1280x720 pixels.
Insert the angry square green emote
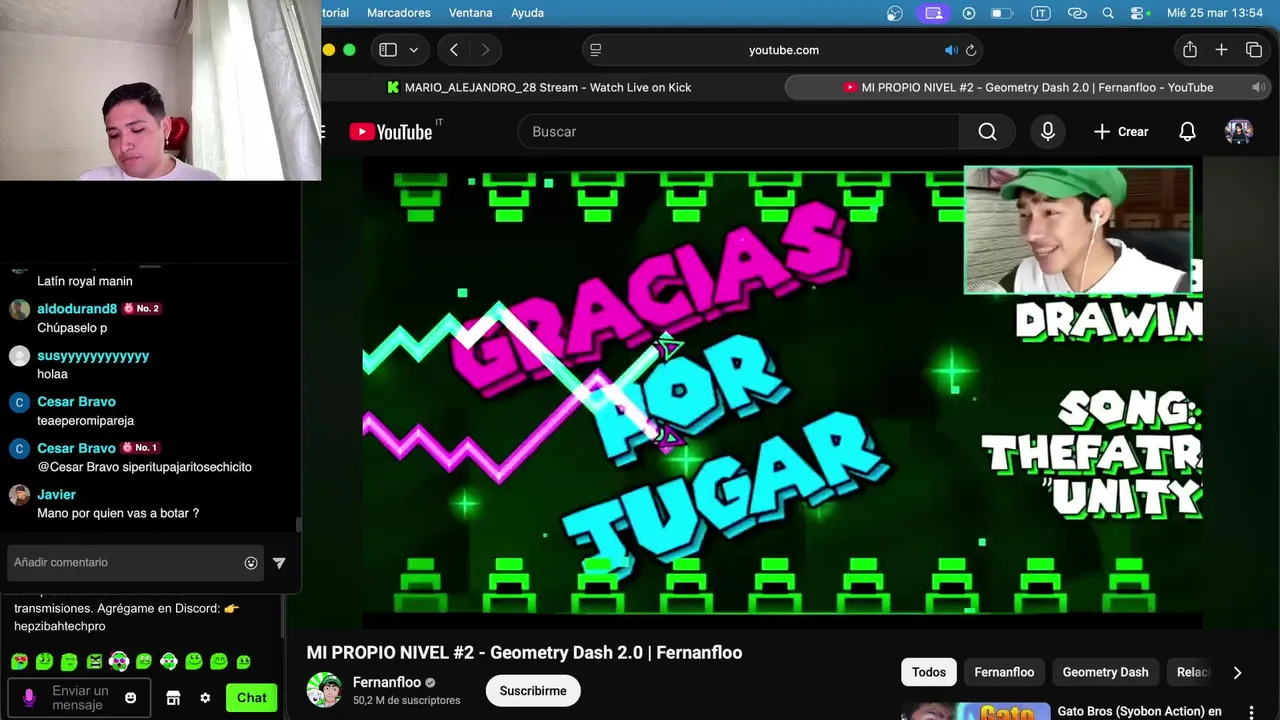pos(94,661)
